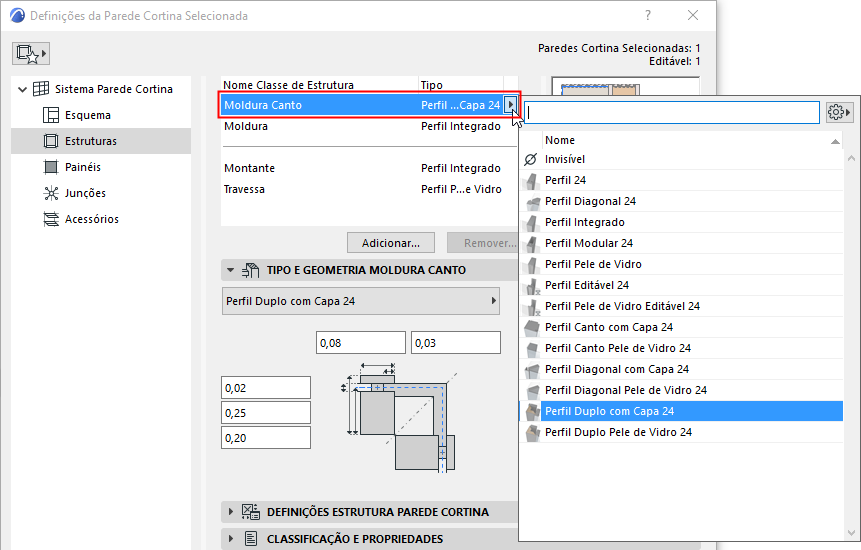This screenshot has height=550, width=861.
Task: Click the search field in the profile popup
Action: 672,112
